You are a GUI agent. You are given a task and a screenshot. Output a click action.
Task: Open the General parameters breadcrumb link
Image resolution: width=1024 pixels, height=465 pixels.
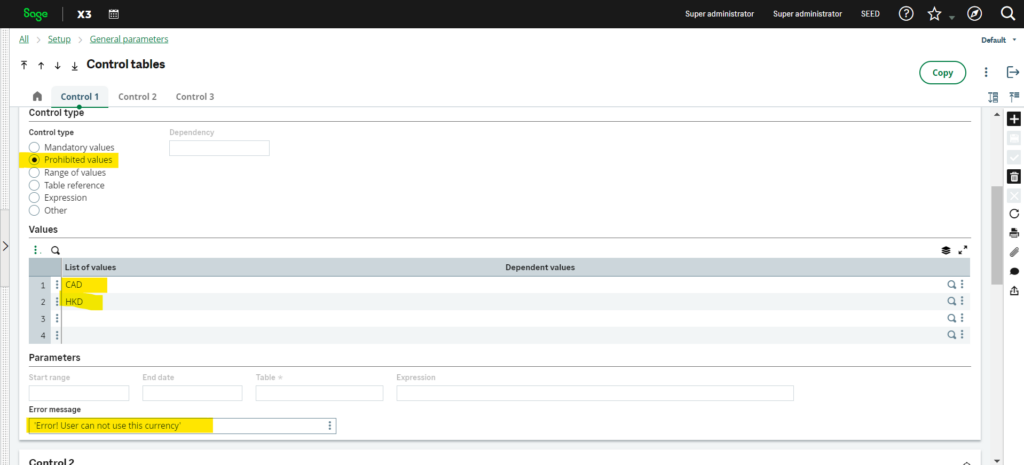[x=129, y=39]
